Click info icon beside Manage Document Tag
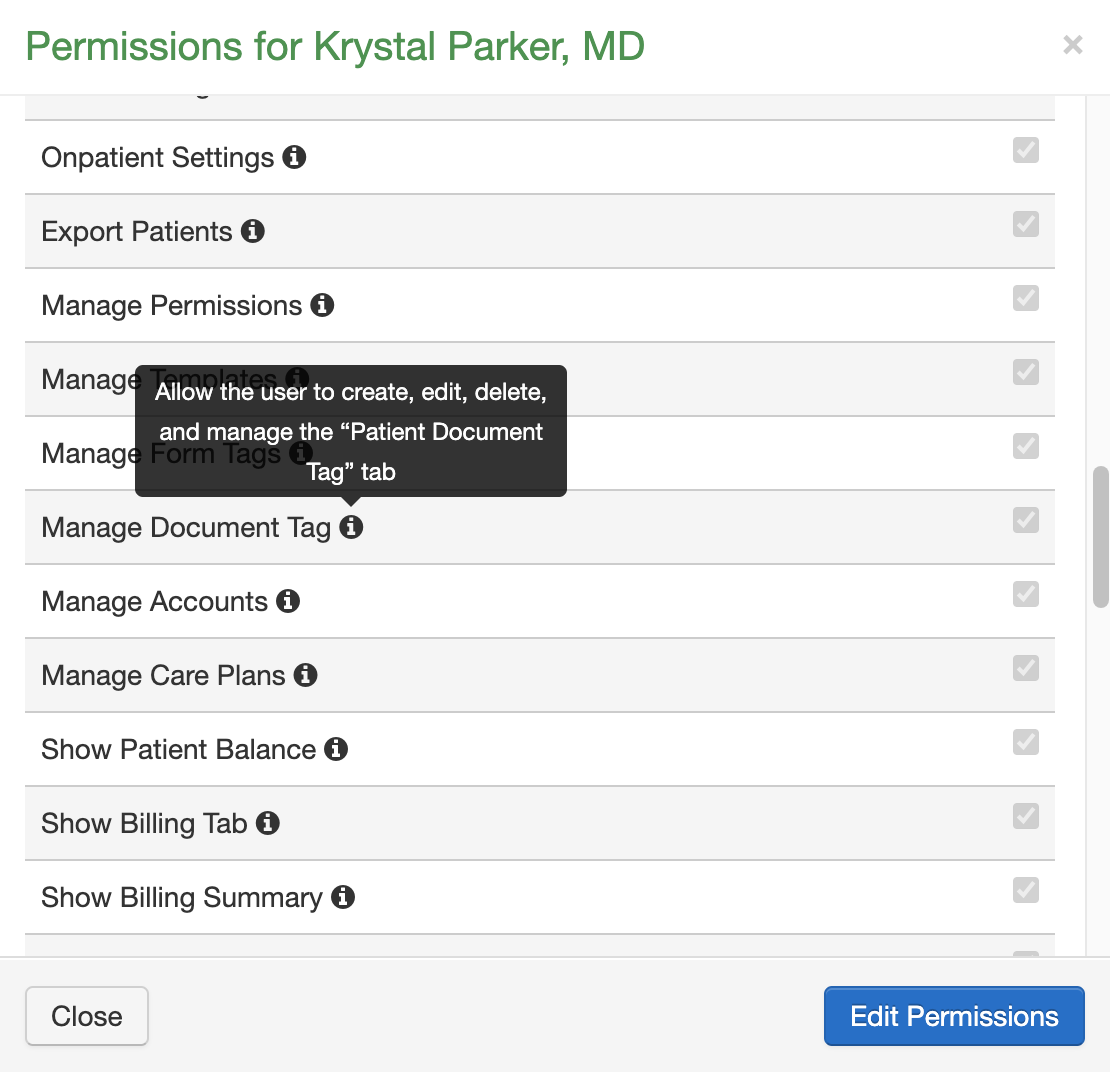Image resolution: width=1110 pixels, height=1072 pixels. [351, 527]
